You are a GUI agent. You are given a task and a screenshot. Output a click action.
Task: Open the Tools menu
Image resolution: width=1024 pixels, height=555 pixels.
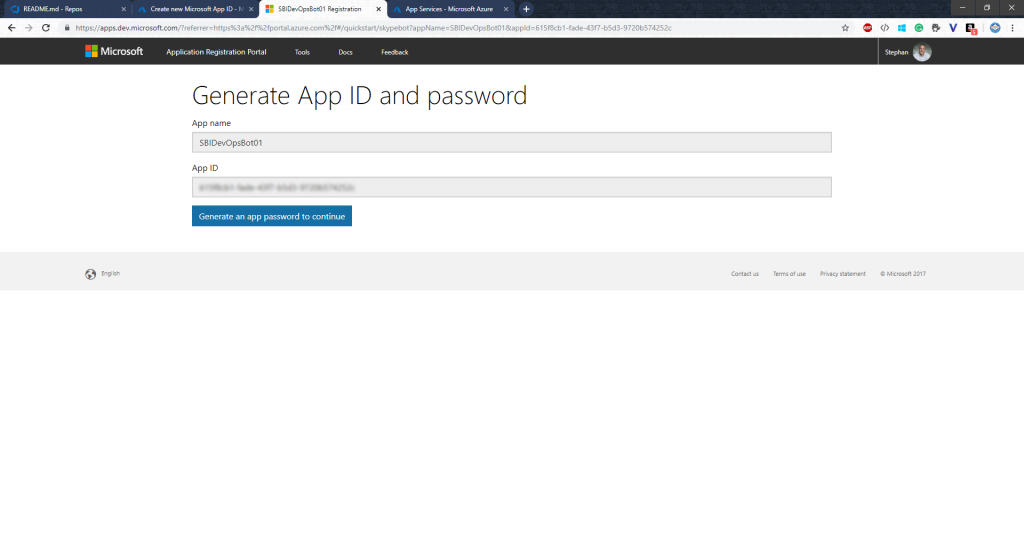coord(302,52)
